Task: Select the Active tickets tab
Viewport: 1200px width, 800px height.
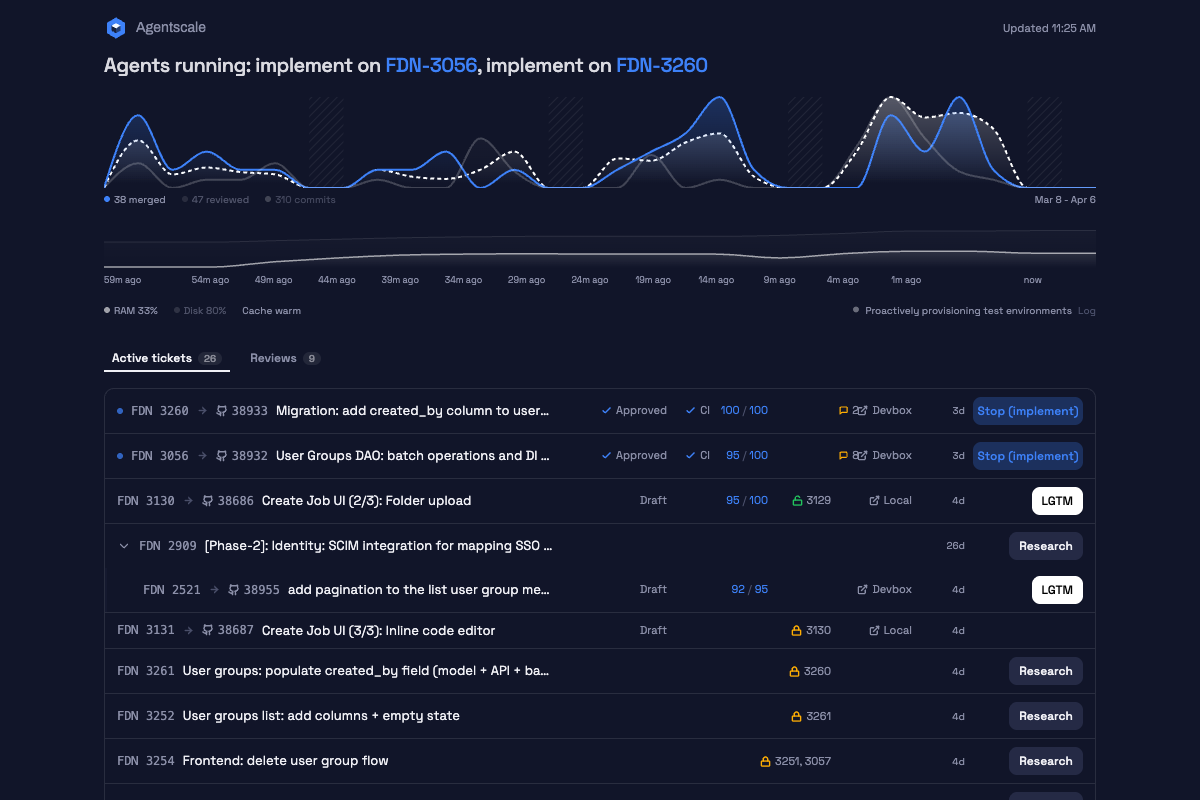Action: coord(166,358)
